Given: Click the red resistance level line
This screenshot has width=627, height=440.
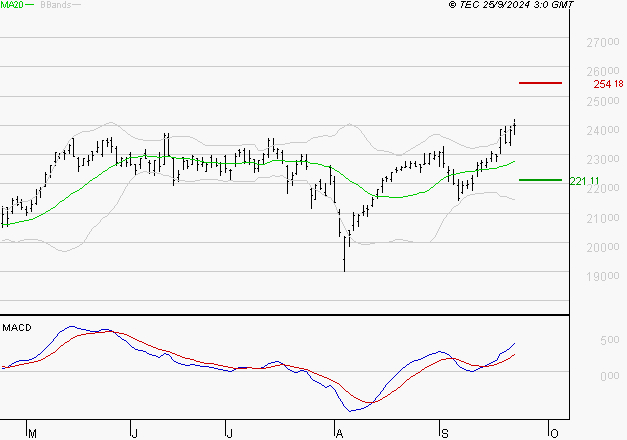Looking at the screenshot, I should tap(540, 83).
